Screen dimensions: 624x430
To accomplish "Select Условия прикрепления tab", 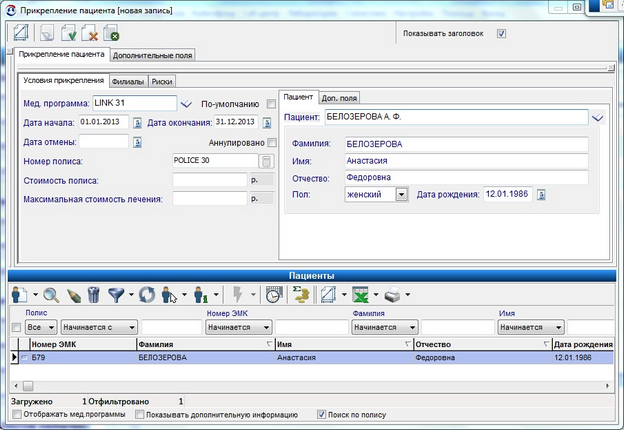I will pos(63,80).
